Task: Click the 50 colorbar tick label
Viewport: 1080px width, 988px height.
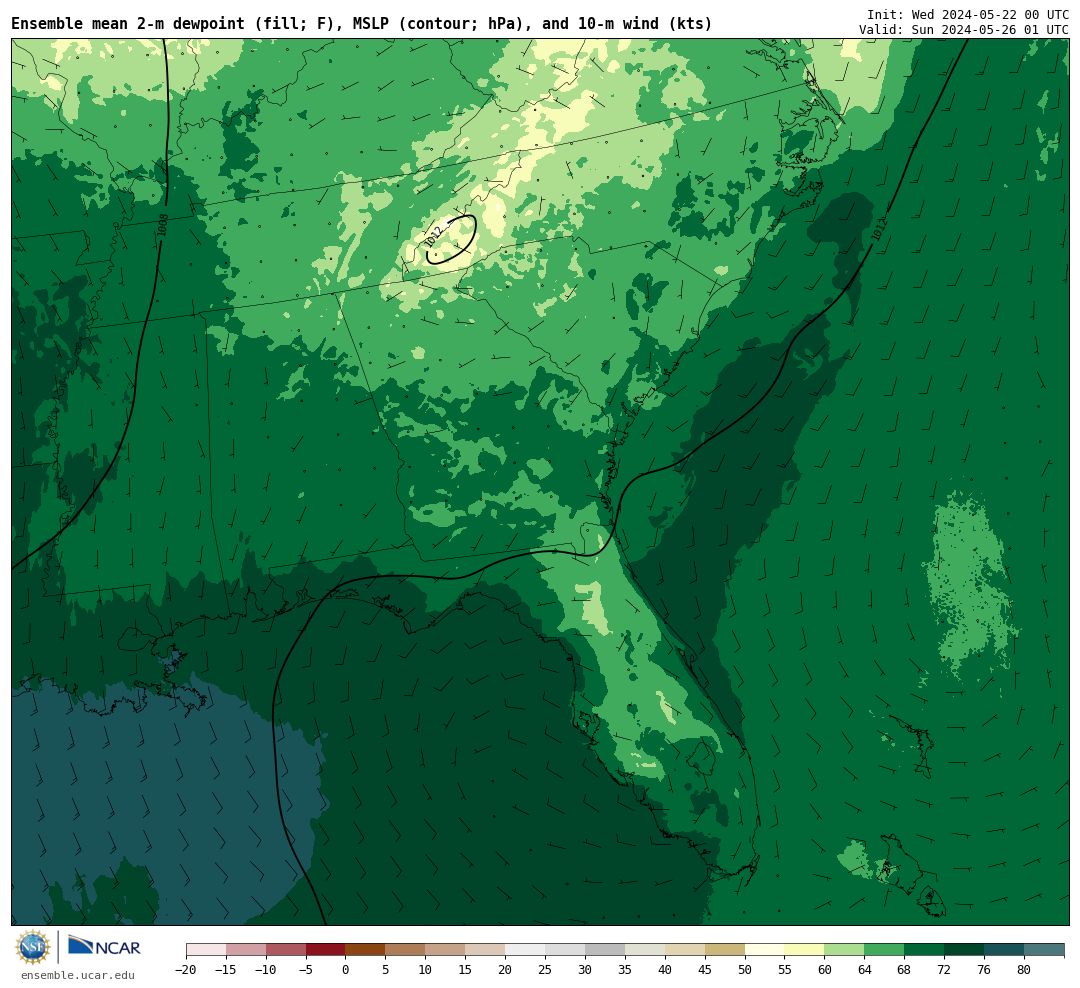Action: [745, 970]
